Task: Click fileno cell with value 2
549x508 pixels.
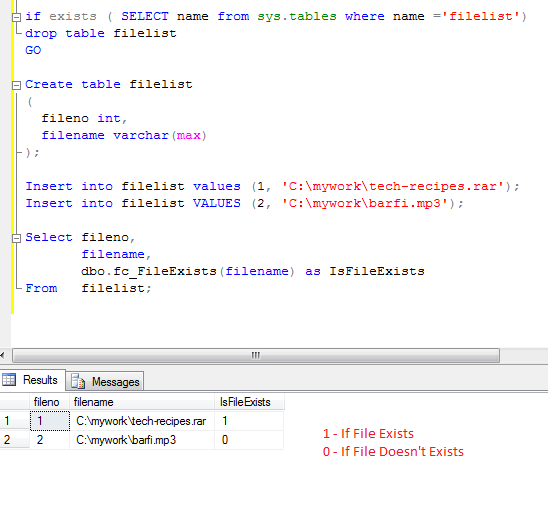Action: (x=50, y=440)
